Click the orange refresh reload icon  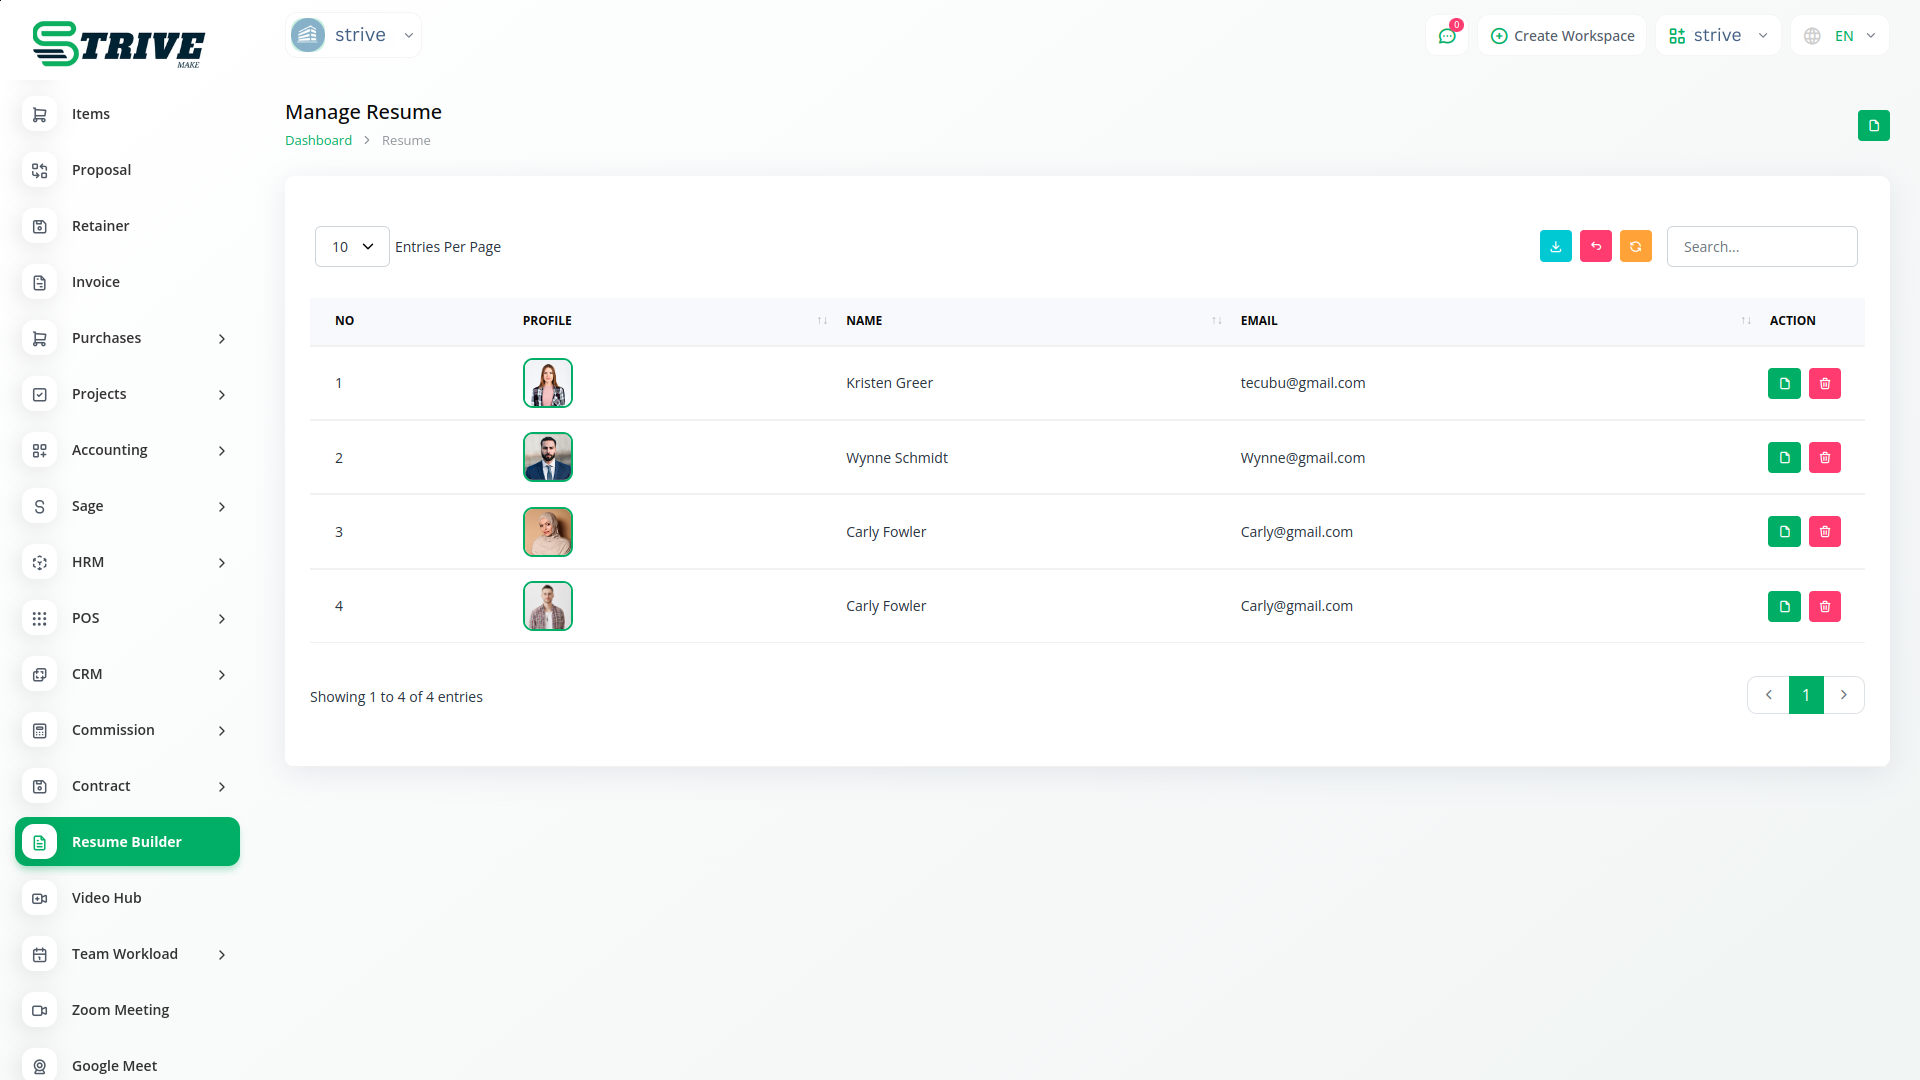(x=1635, y=246)
